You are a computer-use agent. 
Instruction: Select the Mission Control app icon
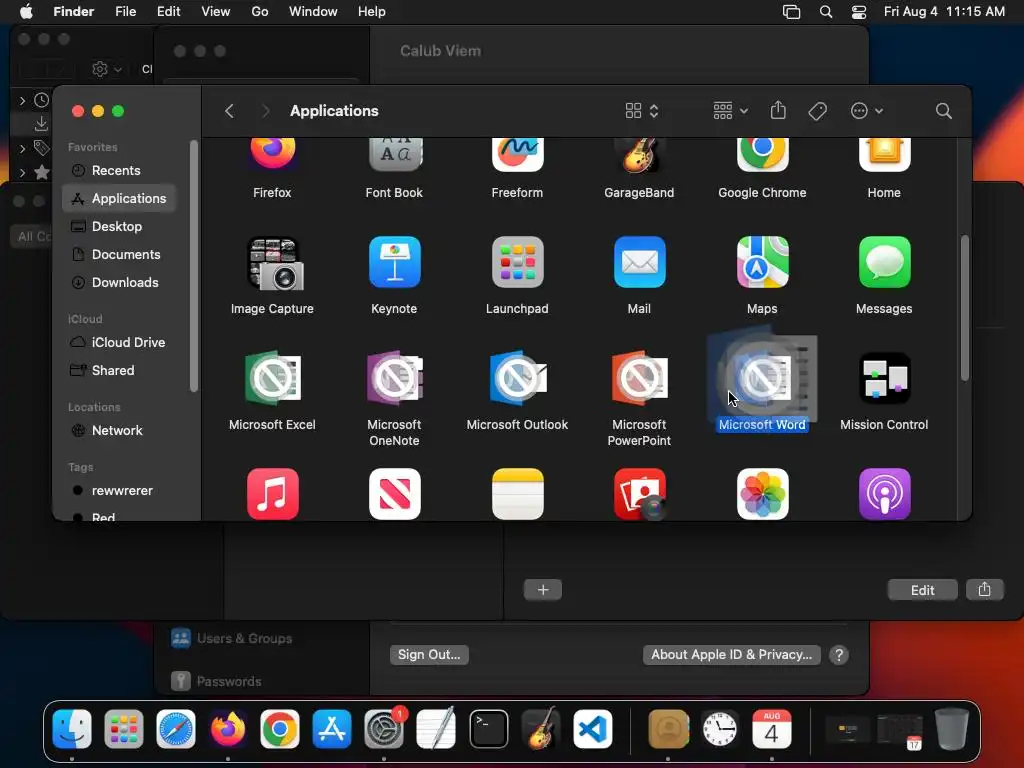coord(884,378)
